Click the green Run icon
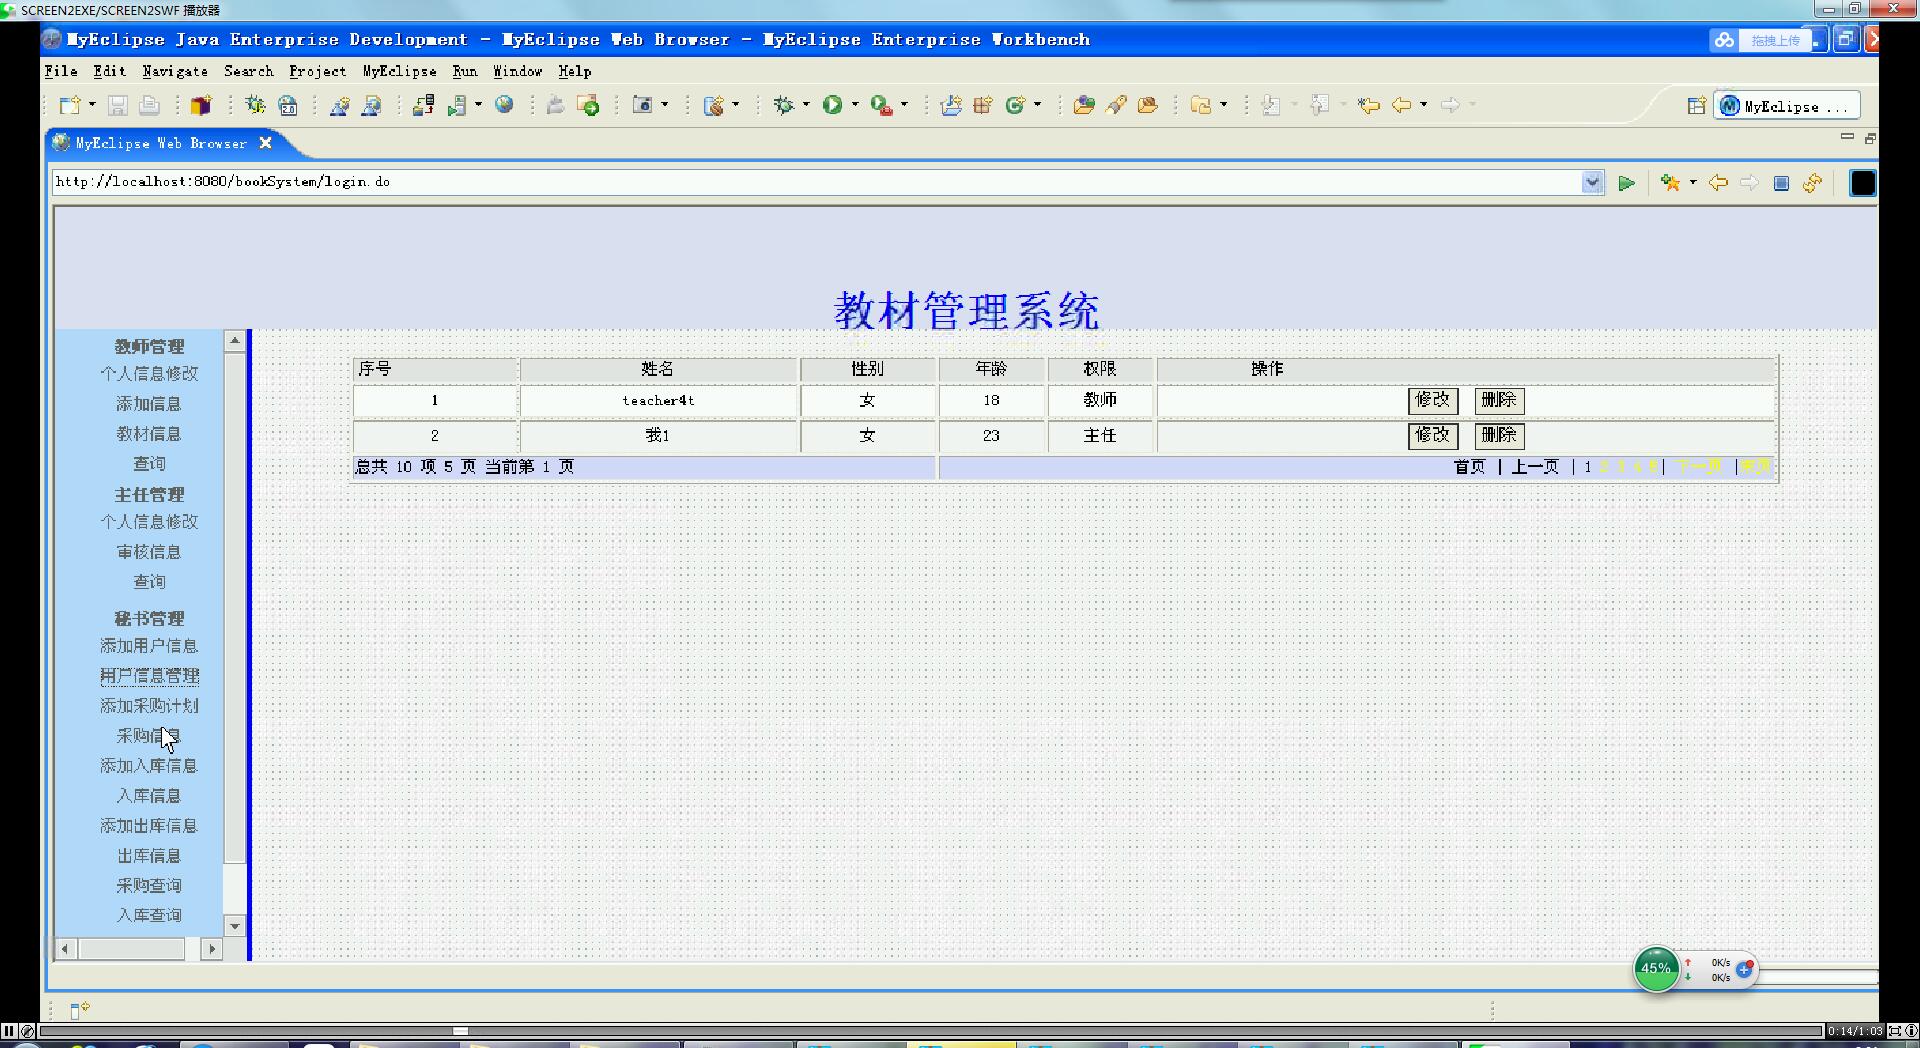 coord(832,105)
